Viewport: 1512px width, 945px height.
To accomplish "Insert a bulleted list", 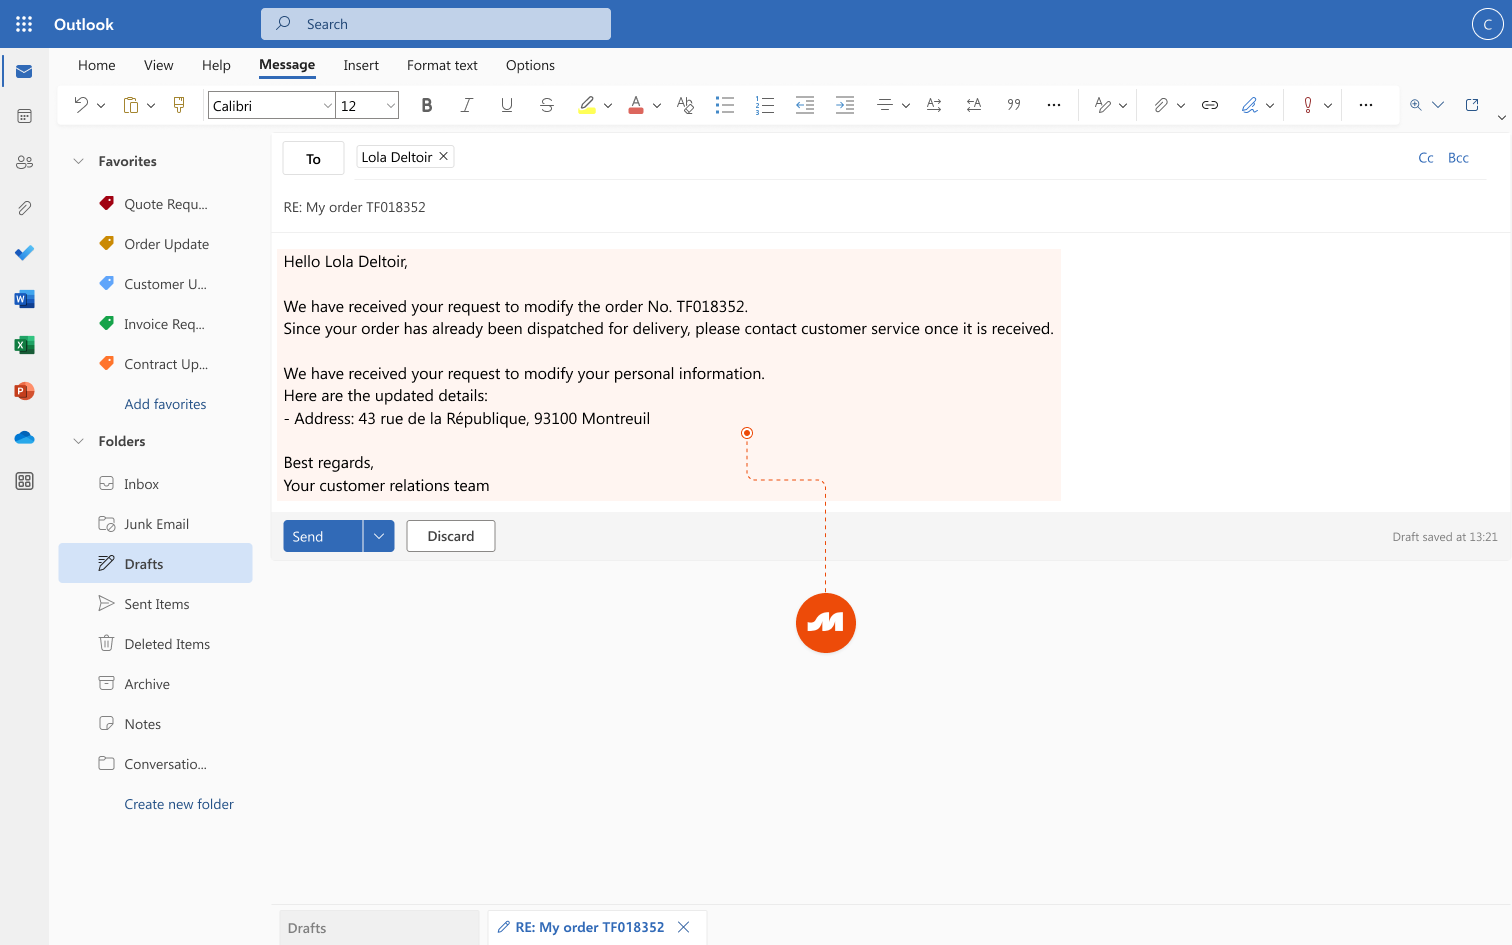I will [725, 105].
